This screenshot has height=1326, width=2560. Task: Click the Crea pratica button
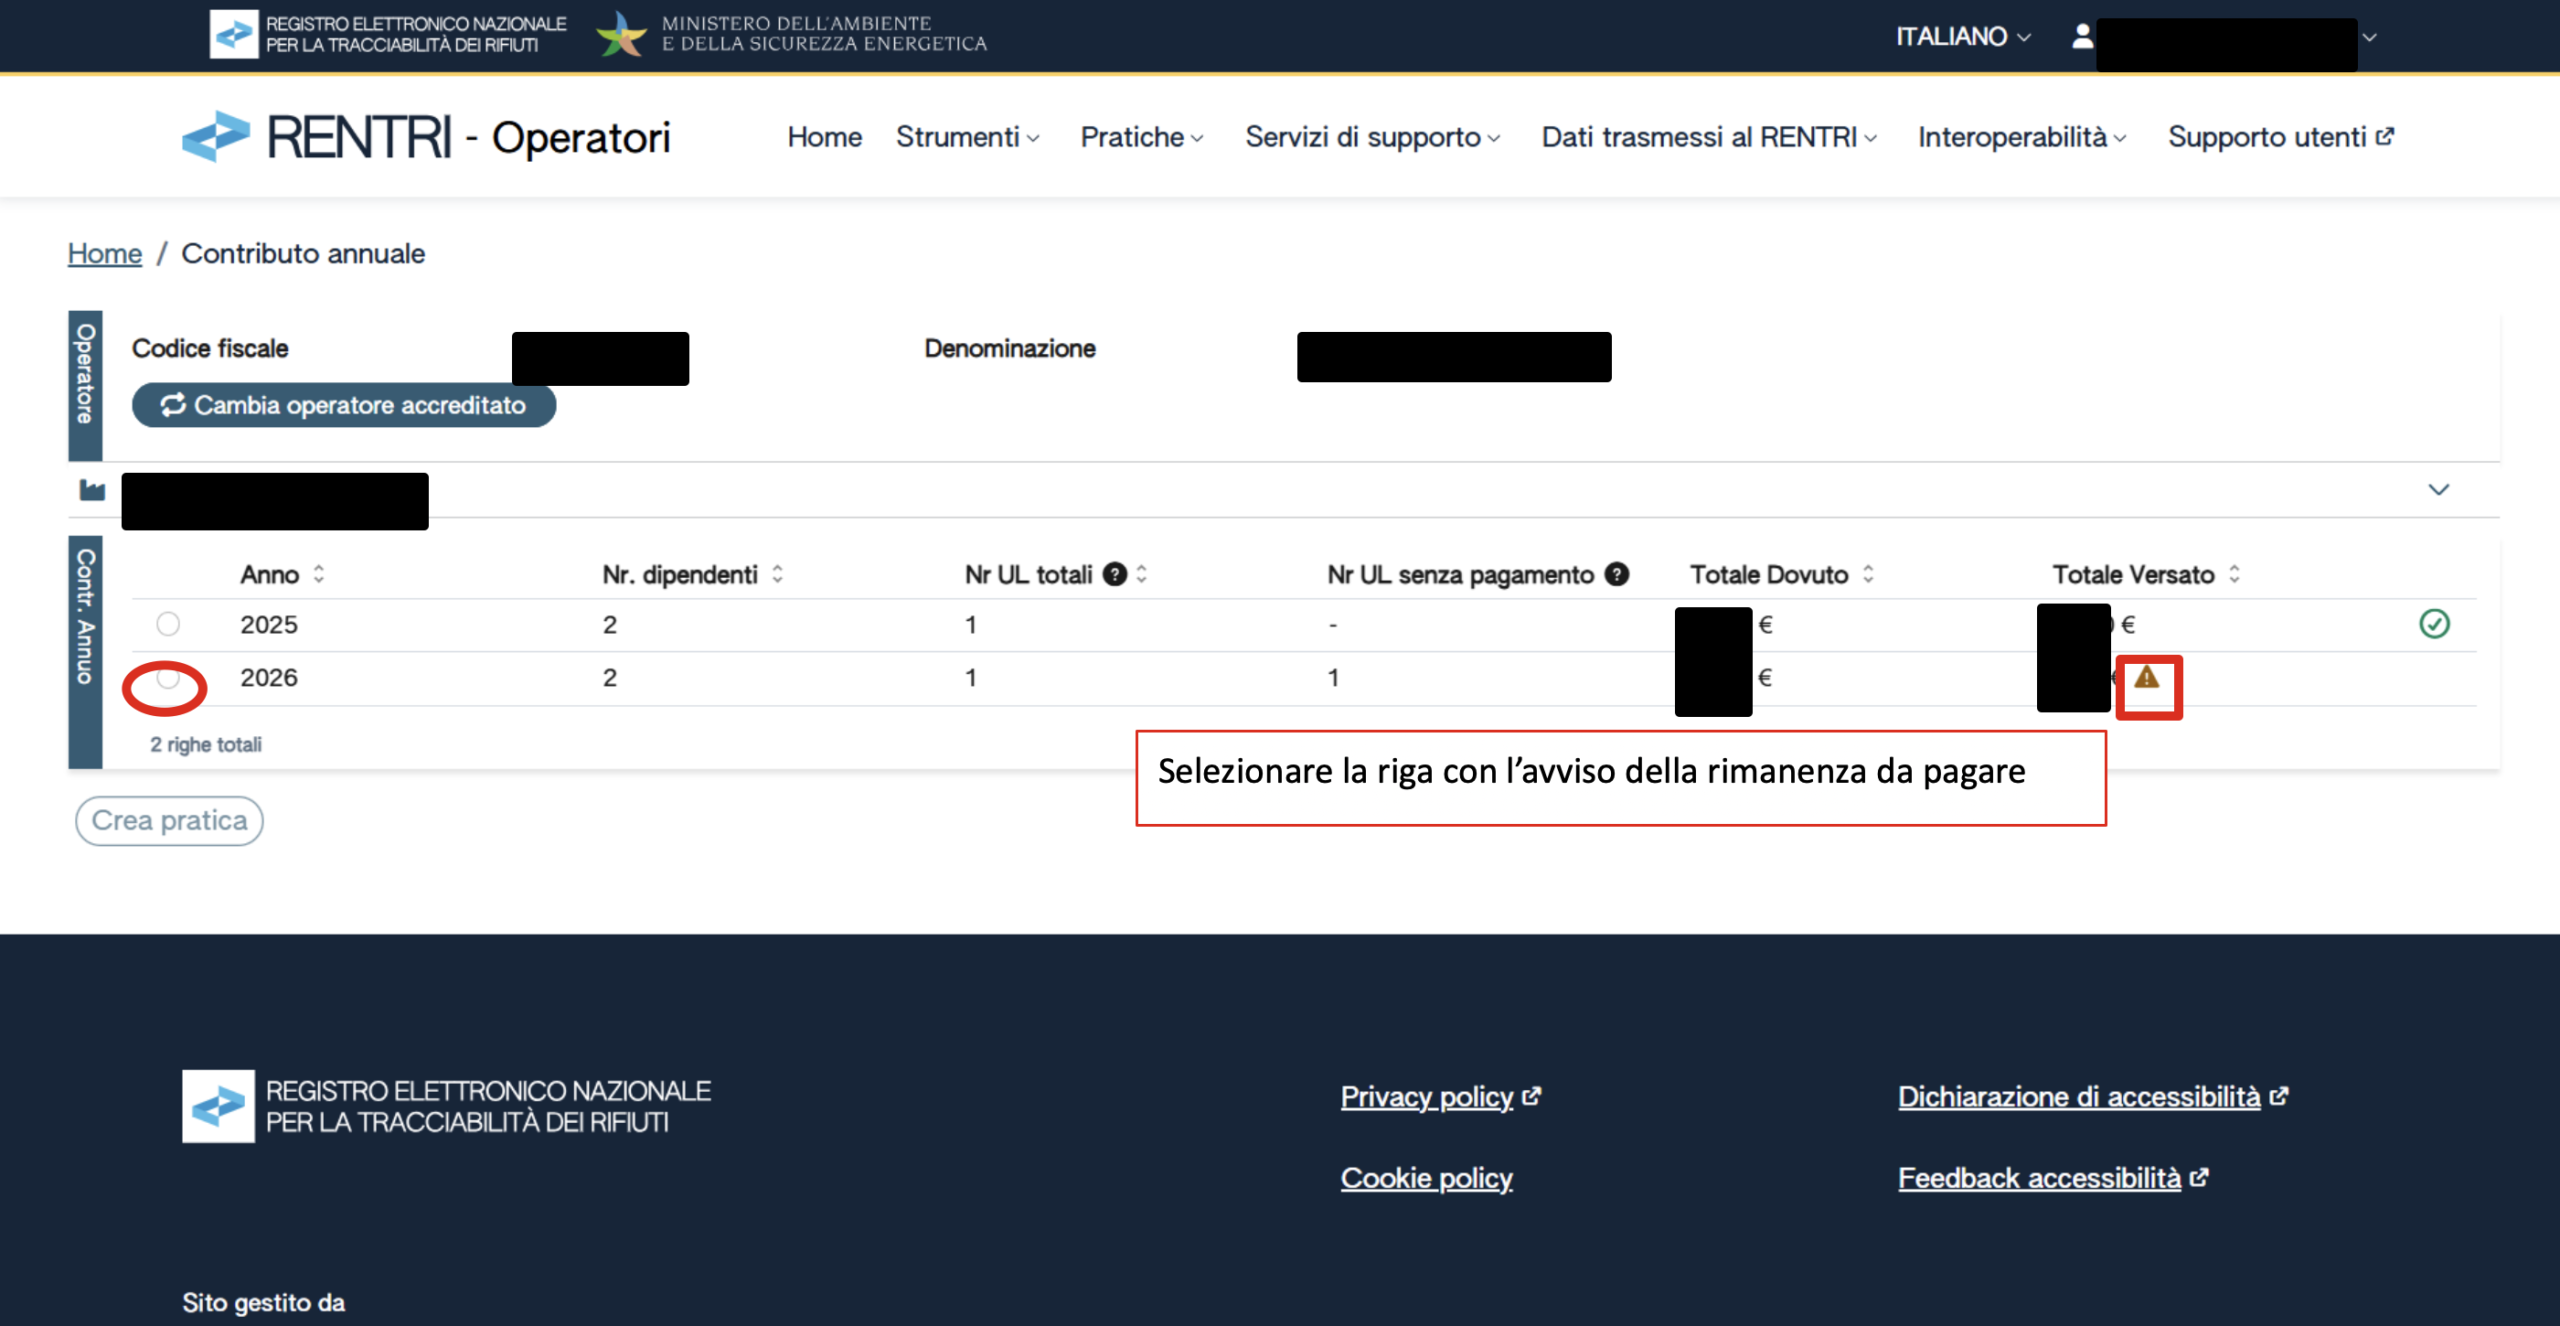[169, 821]
